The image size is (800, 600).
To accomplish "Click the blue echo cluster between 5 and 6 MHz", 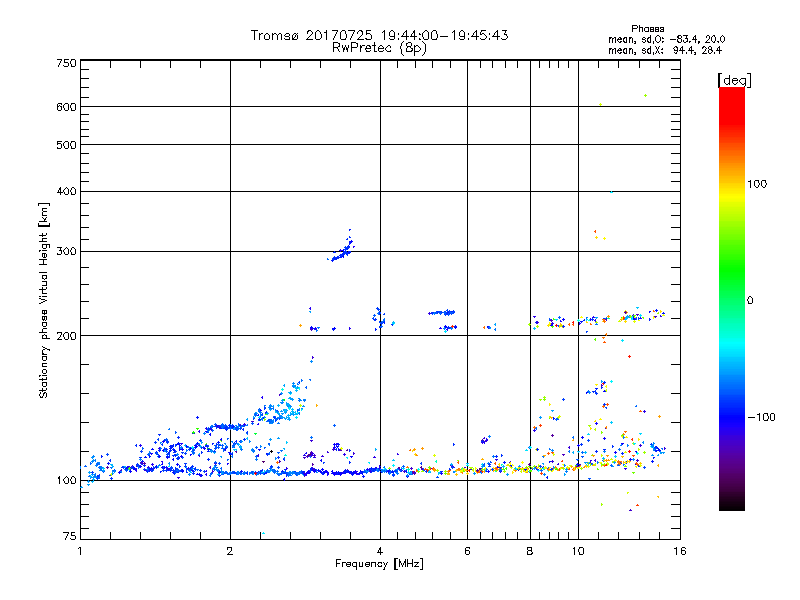I will tap(442, 312).
